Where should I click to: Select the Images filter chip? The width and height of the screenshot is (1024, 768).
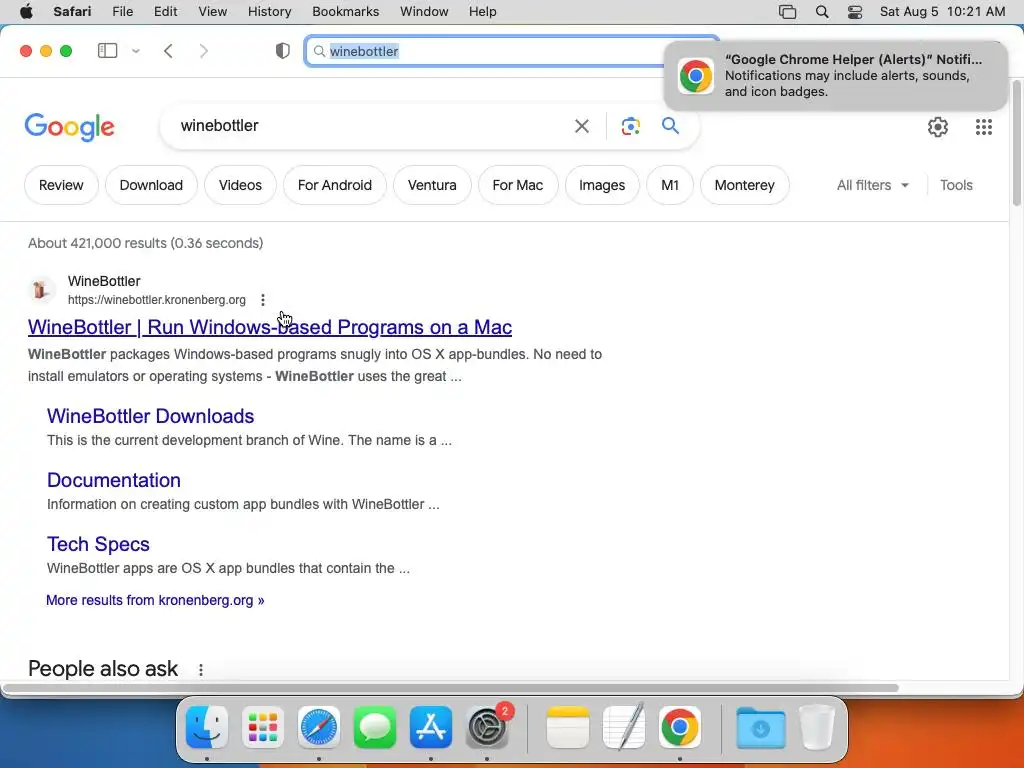point(602,185)
